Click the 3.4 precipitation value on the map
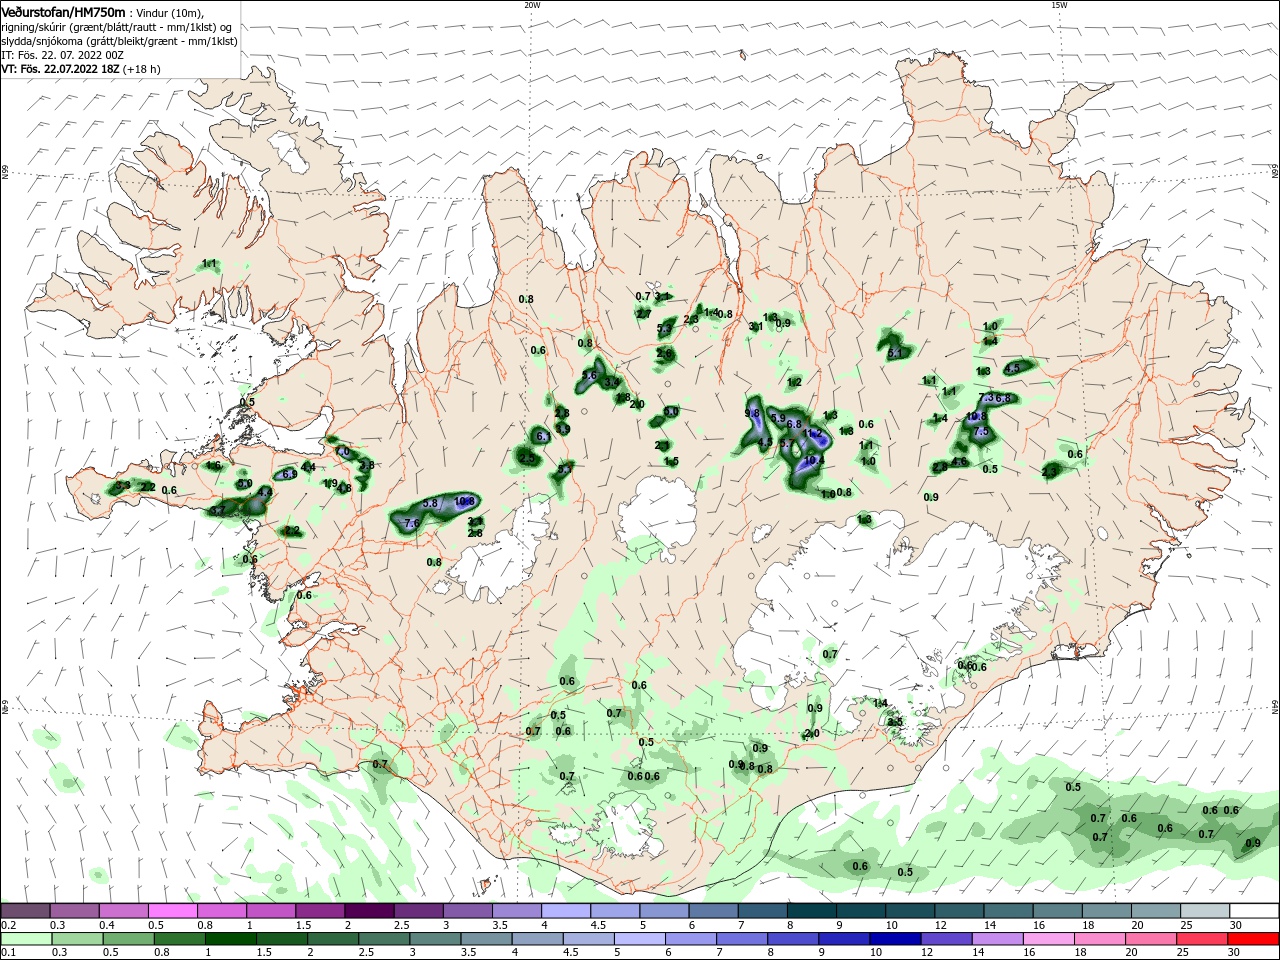This screenshot has height=960, width=1280. [612, 382]
